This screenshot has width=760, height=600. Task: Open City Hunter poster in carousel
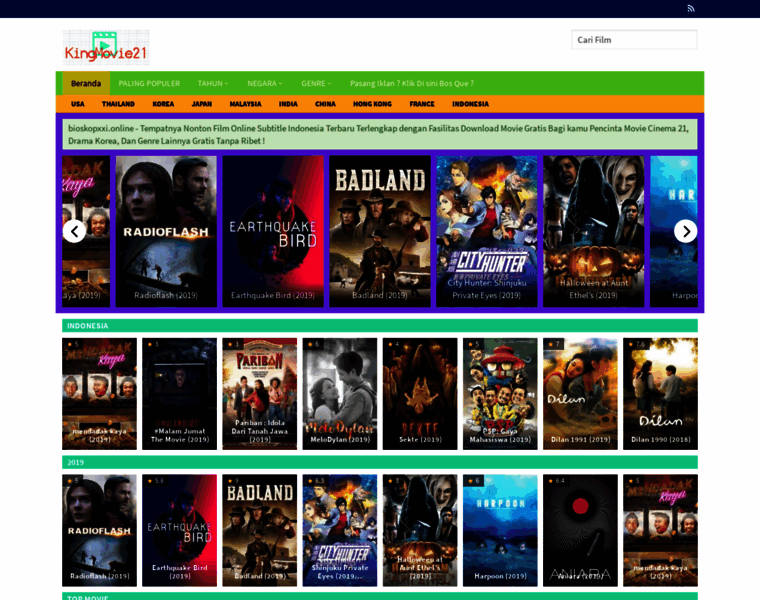(x=487, y=231)
